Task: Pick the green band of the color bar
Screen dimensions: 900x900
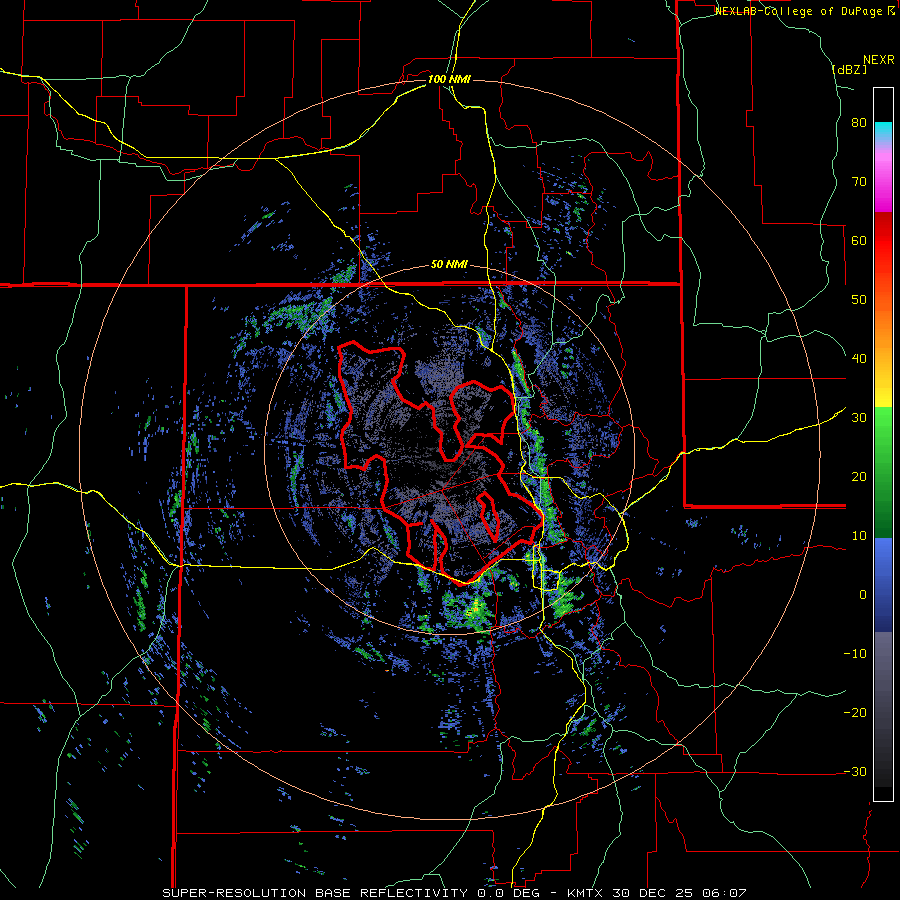Action: point(883,472)
